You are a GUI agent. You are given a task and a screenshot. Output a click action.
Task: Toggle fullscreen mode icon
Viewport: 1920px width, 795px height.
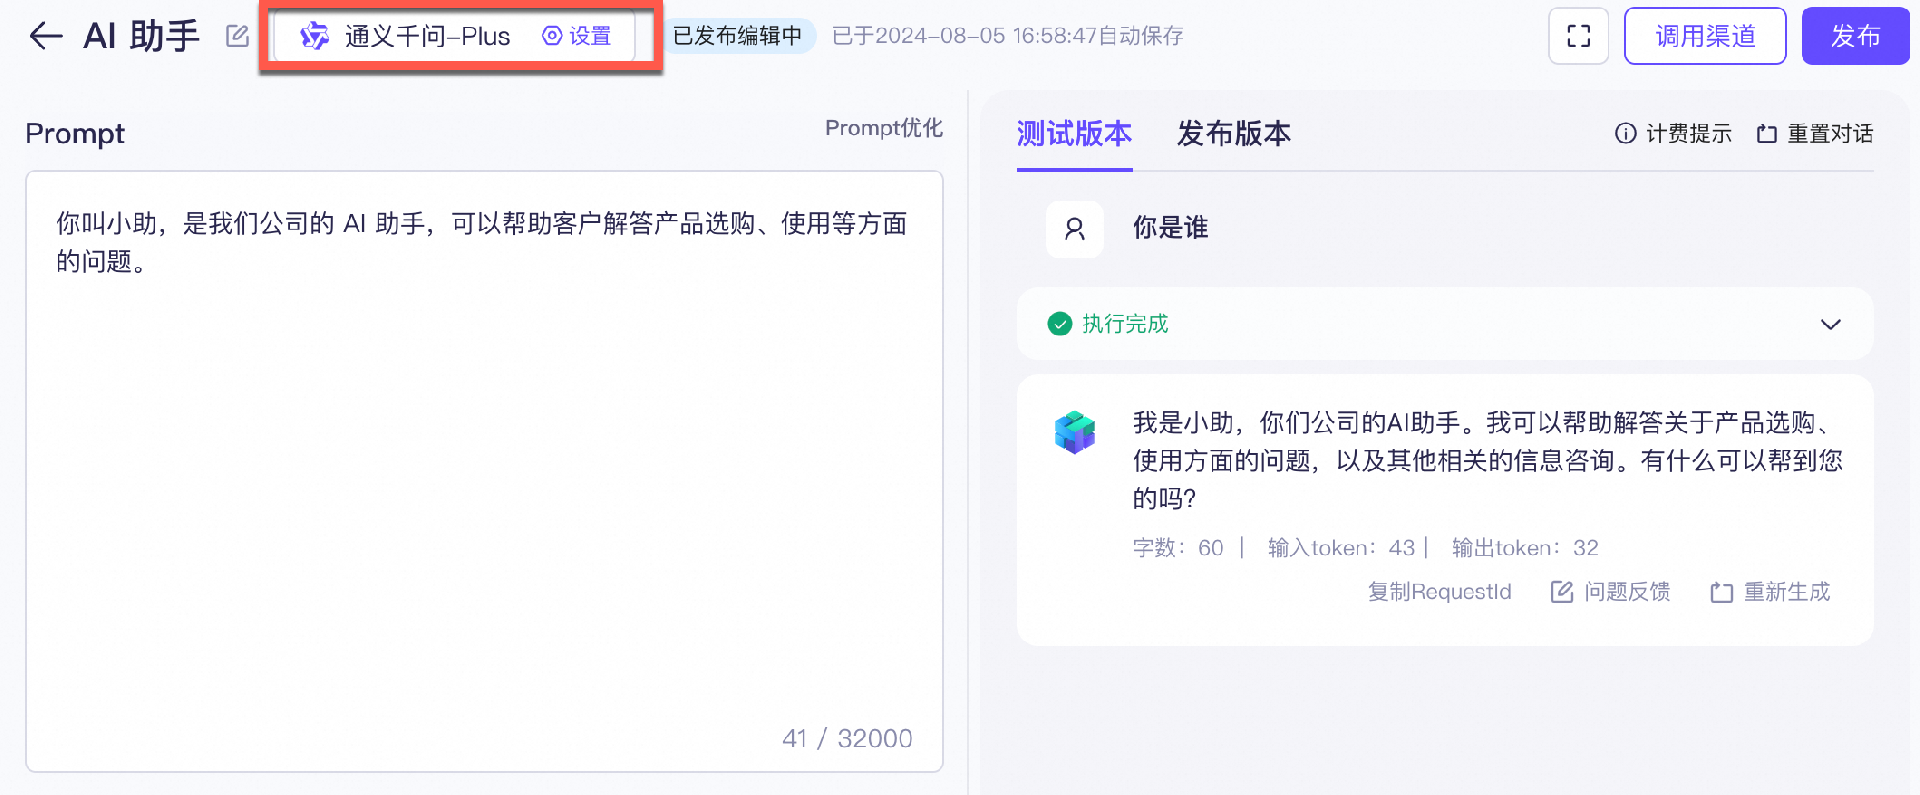tap(1578, 37)
